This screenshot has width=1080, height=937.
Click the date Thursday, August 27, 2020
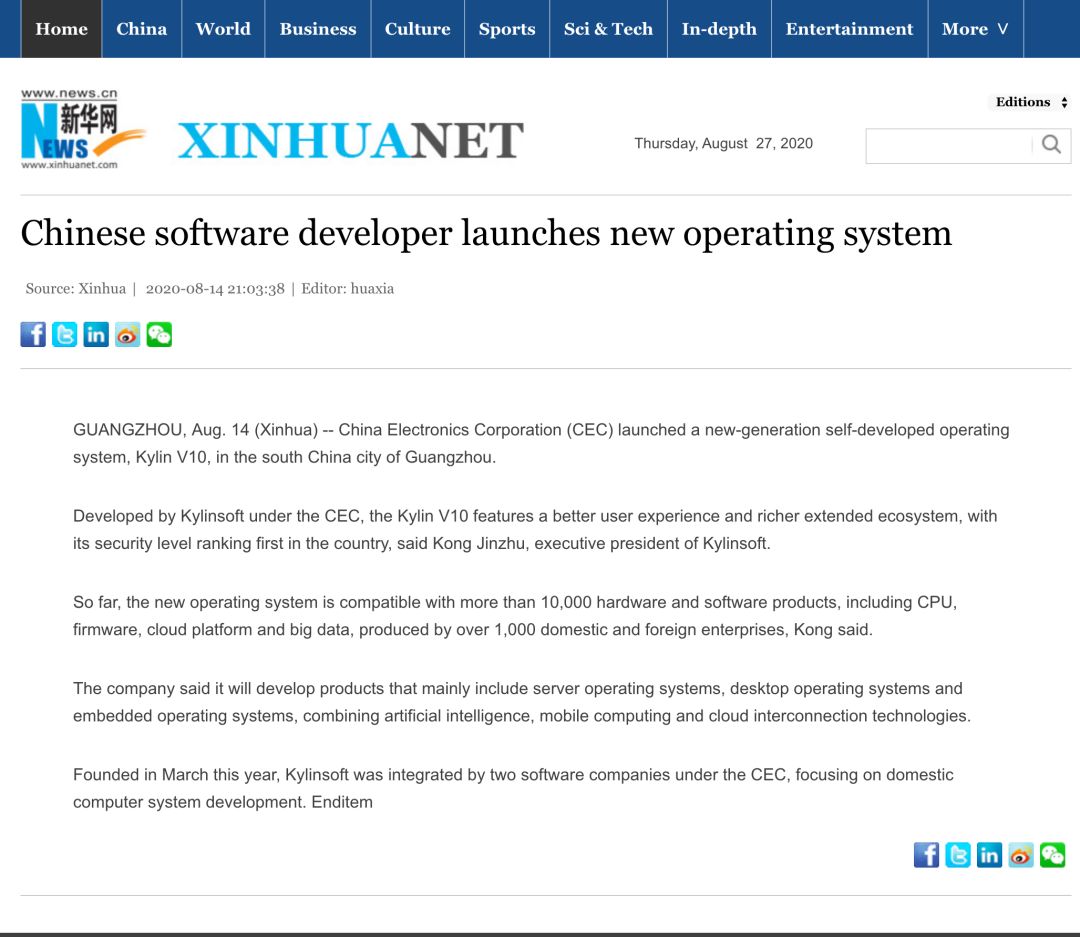tap(723, 143)
